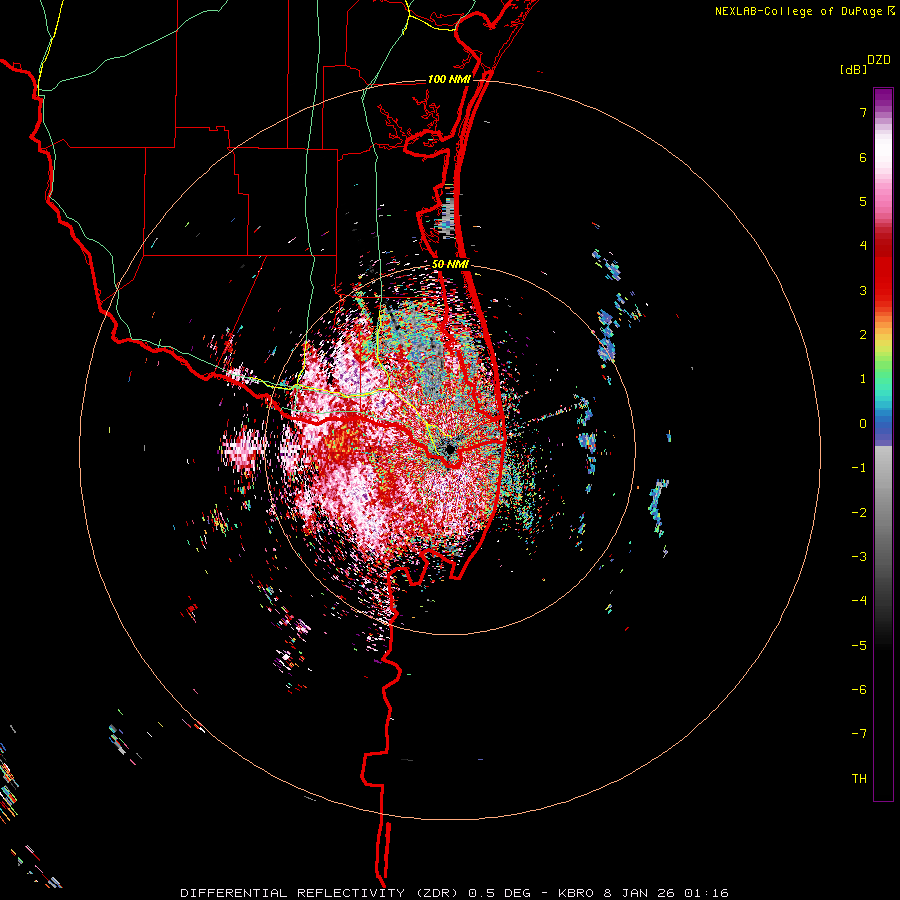Click the -3 dB label on legend
This screenshot has height=900, width=900.
pyautogui.click(x=859, y=557)
